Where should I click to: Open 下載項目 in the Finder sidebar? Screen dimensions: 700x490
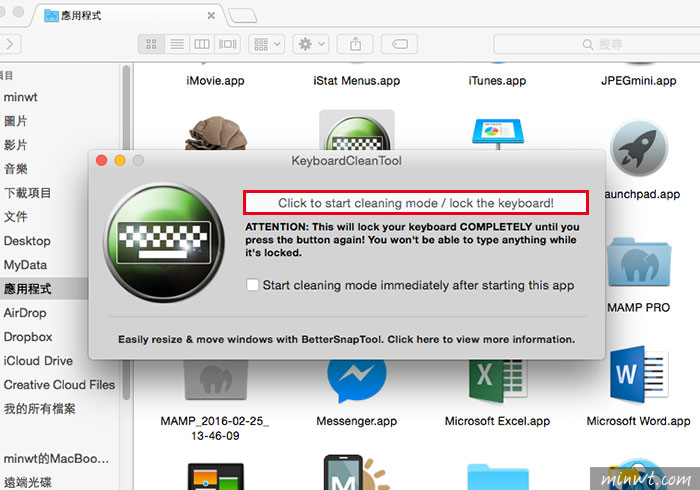pyautogui.click(x=28, y=193)
